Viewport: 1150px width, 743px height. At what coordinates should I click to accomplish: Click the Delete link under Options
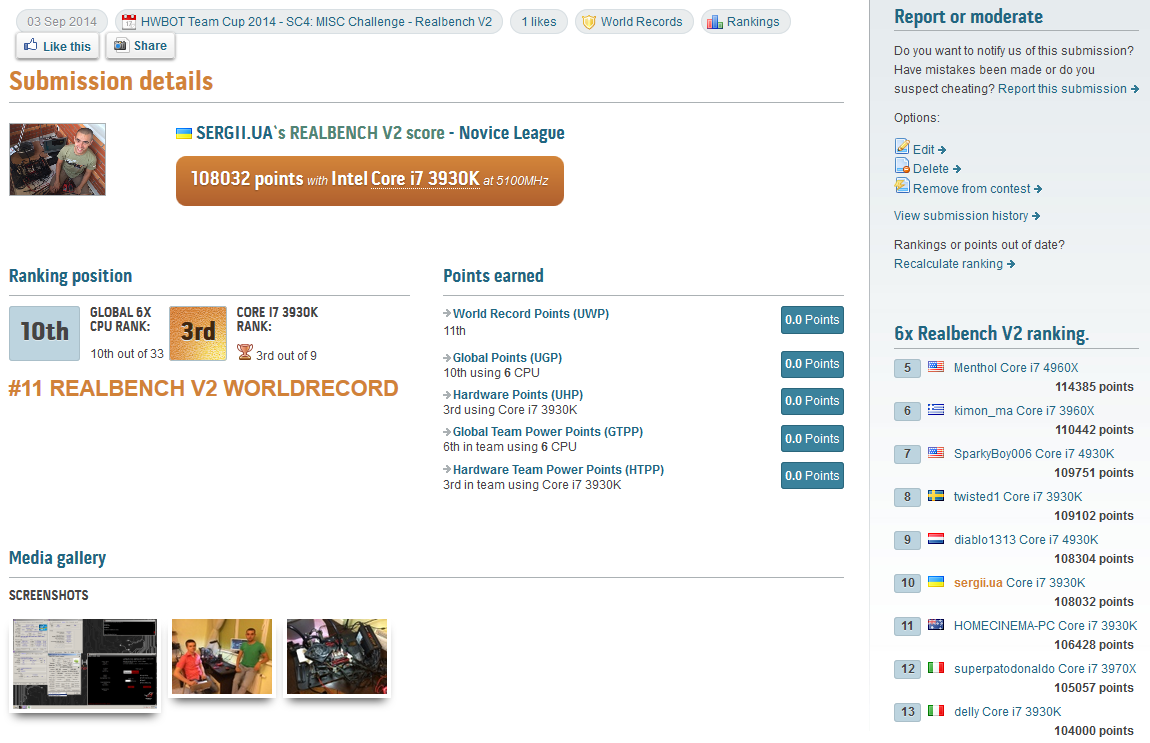937,169
